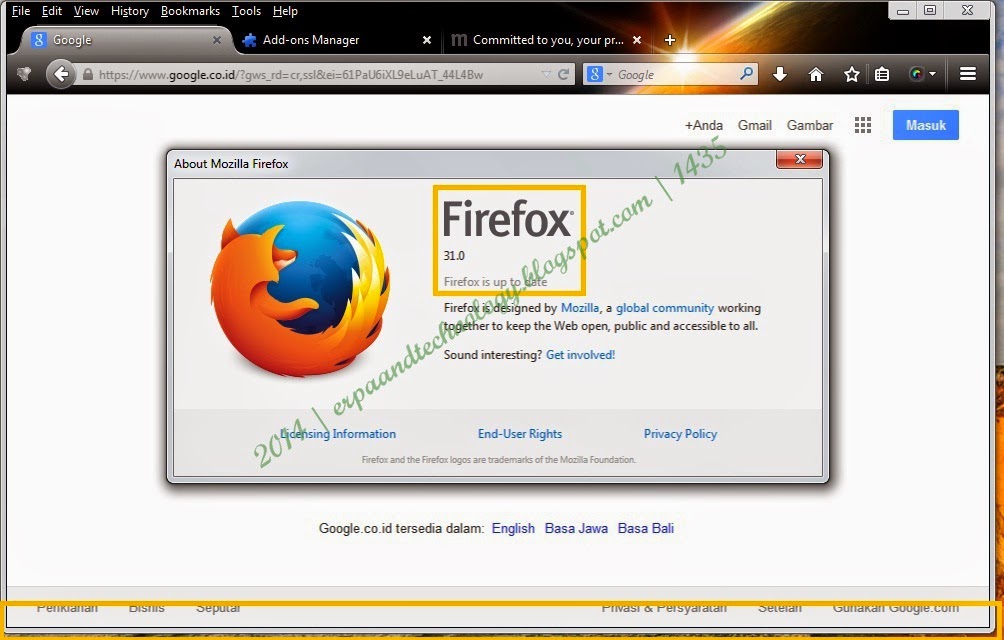
Task: Close the Add-ons Manager tab
Action: click(x=426, y=40)
